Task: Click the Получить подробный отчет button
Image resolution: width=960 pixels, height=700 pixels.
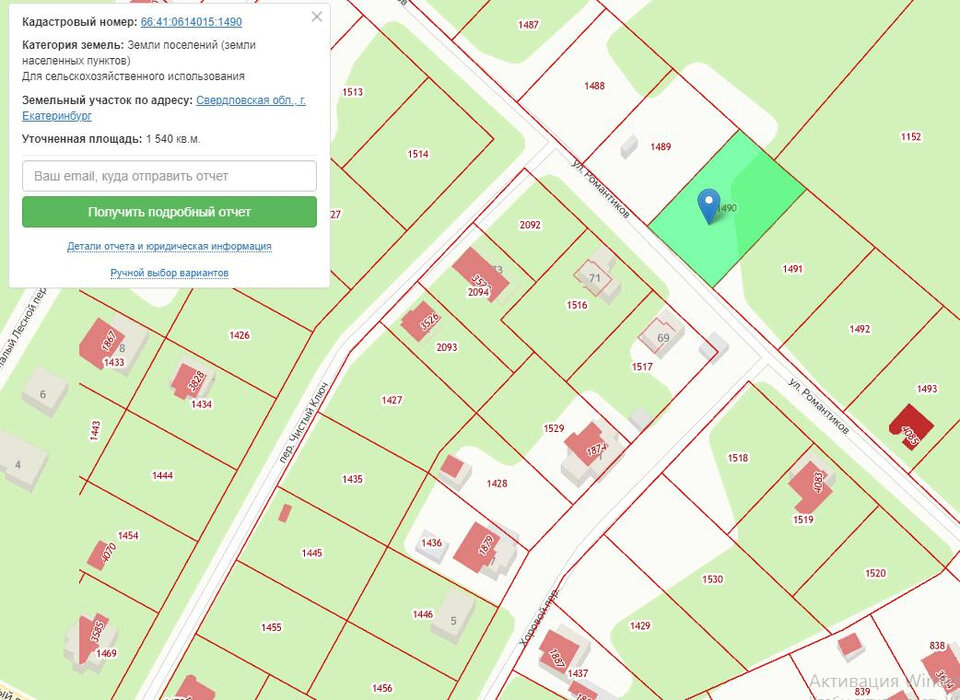Action: 169,212
